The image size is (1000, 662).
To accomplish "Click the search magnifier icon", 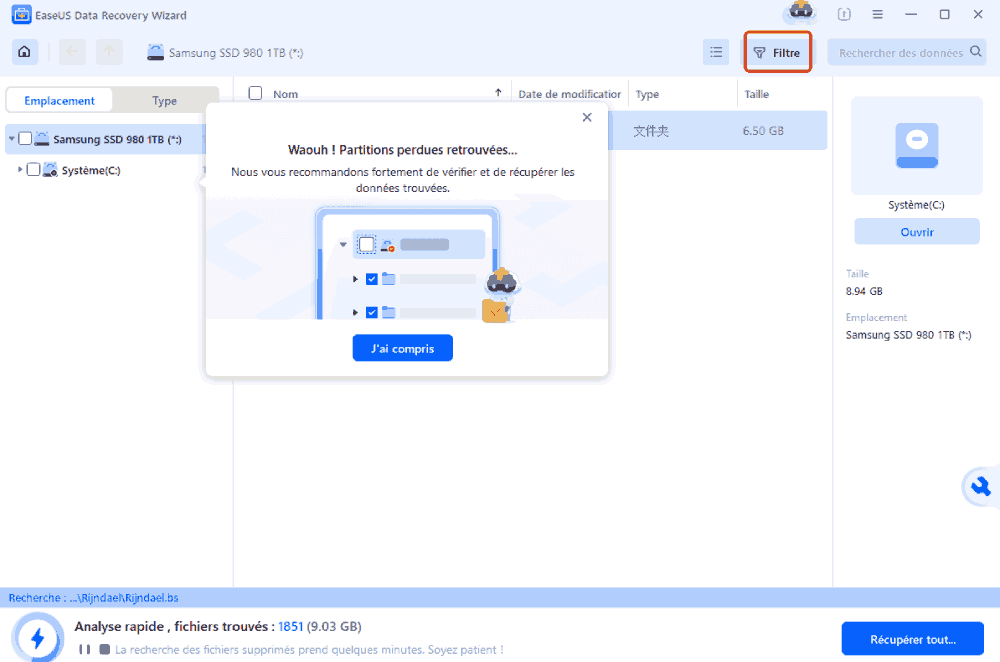I will pos(975,52).
